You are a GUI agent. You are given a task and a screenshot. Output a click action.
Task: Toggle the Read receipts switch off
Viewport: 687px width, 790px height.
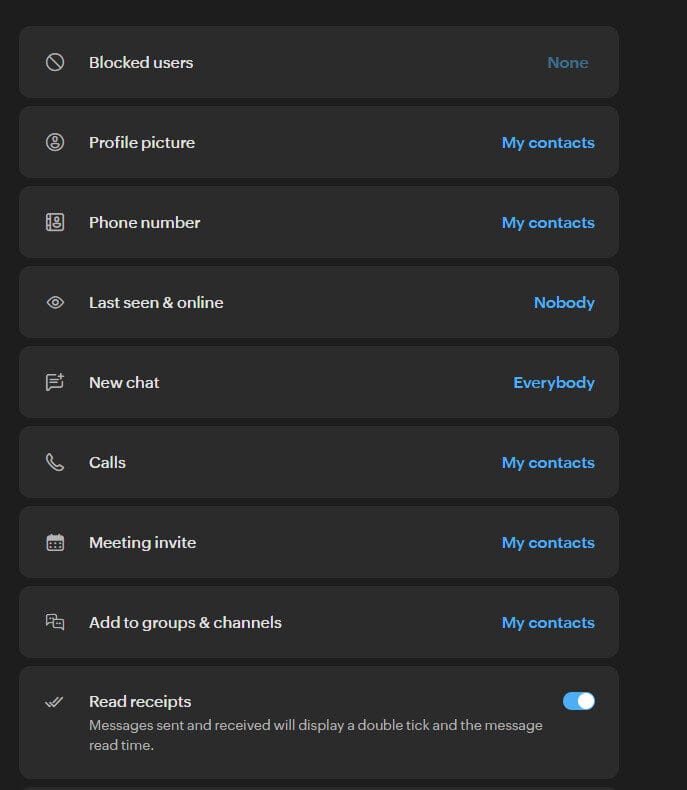click(578, 701)
